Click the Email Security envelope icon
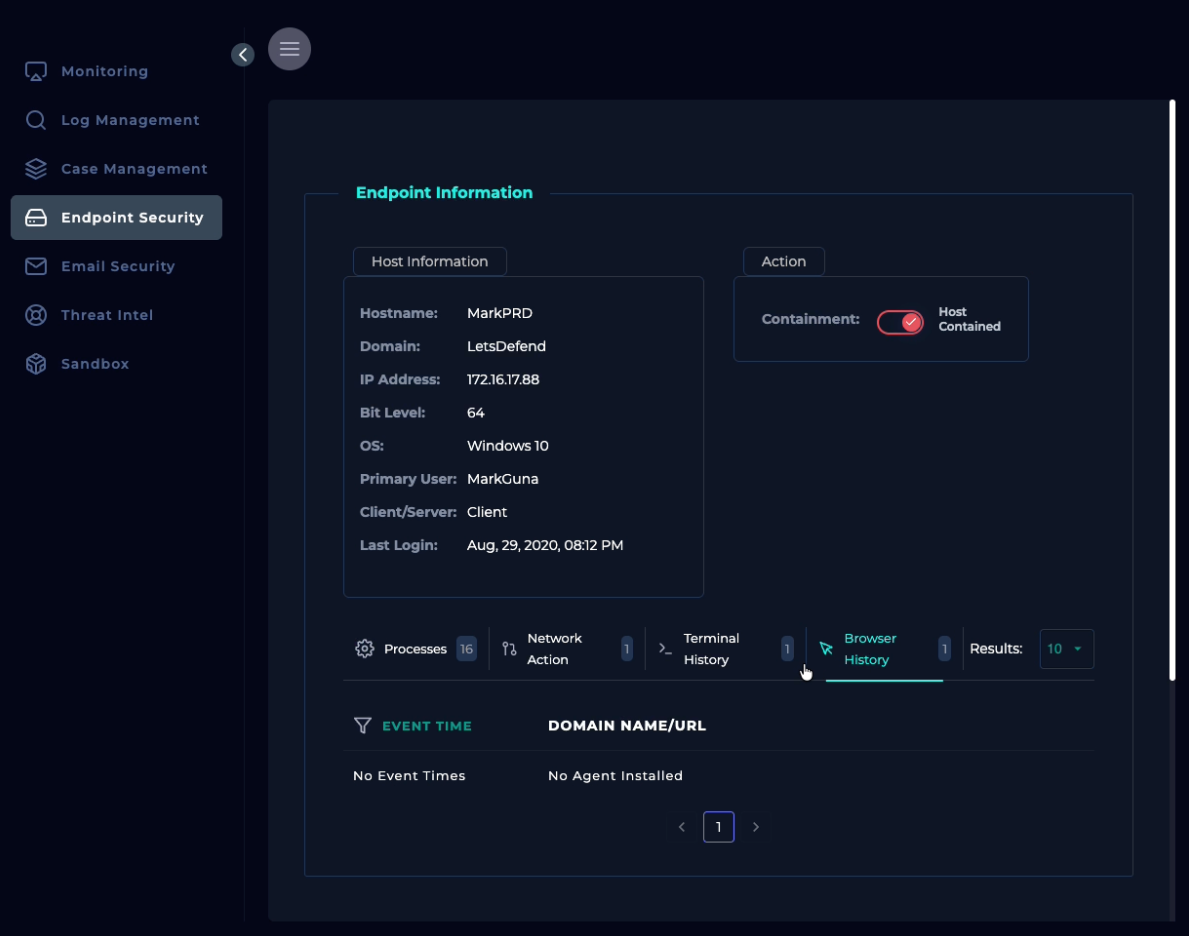Image resolution: width=1189 pixels, height=936 pixels. [x=36, y=266]
